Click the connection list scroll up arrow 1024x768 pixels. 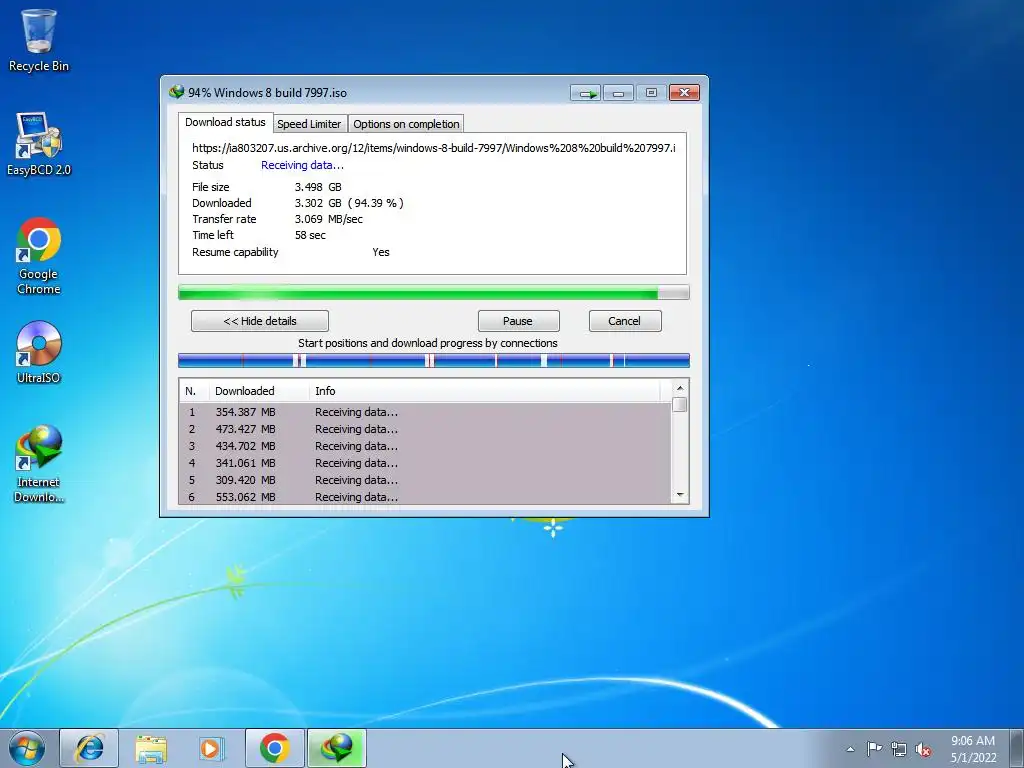coord(680,388)
